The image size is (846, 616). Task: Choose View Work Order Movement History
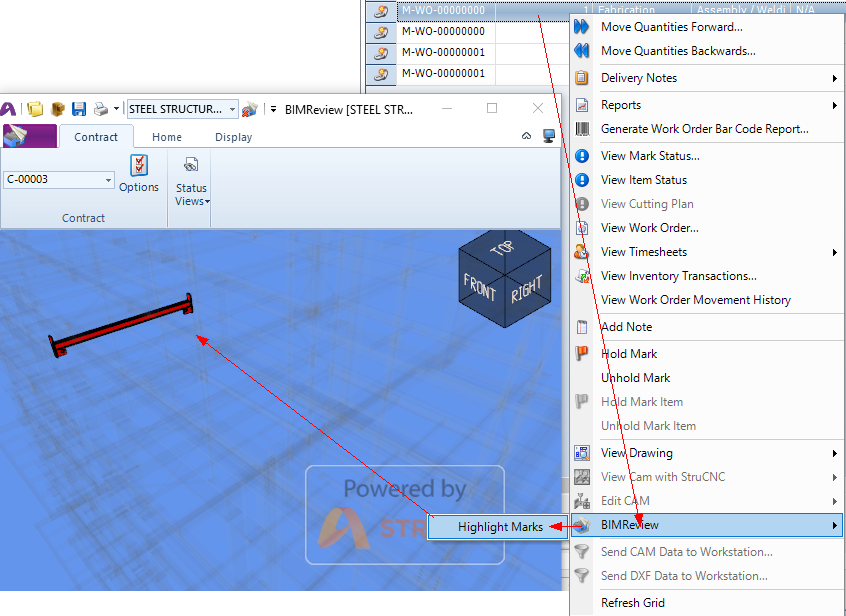pyautogui.click(x=695, y=300)
